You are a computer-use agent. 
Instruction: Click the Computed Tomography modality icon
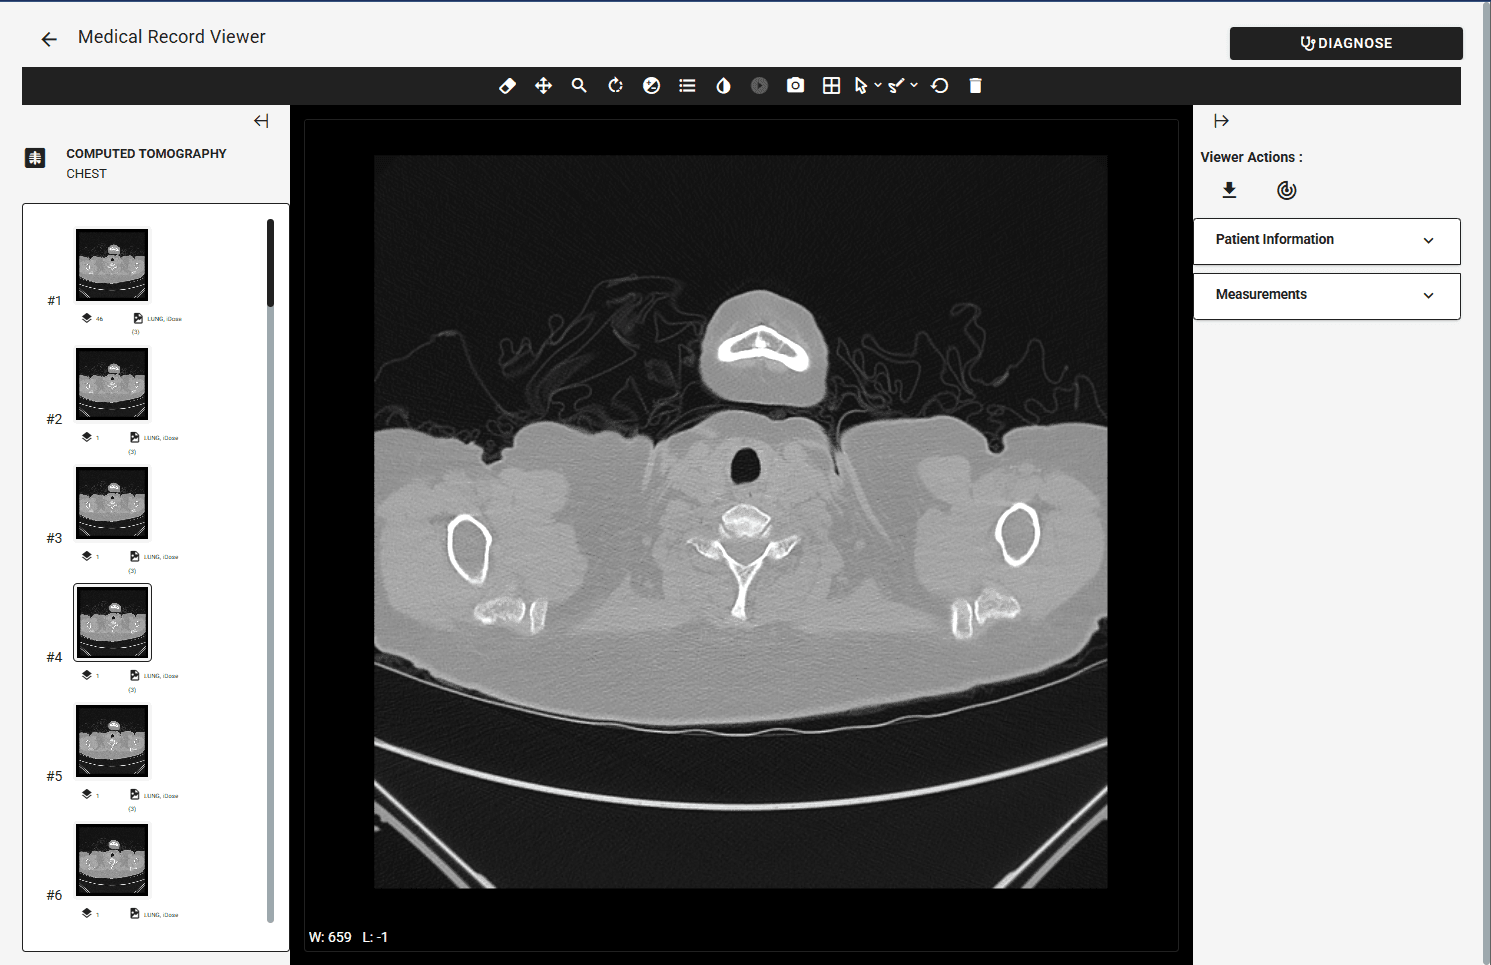(35, 158)
